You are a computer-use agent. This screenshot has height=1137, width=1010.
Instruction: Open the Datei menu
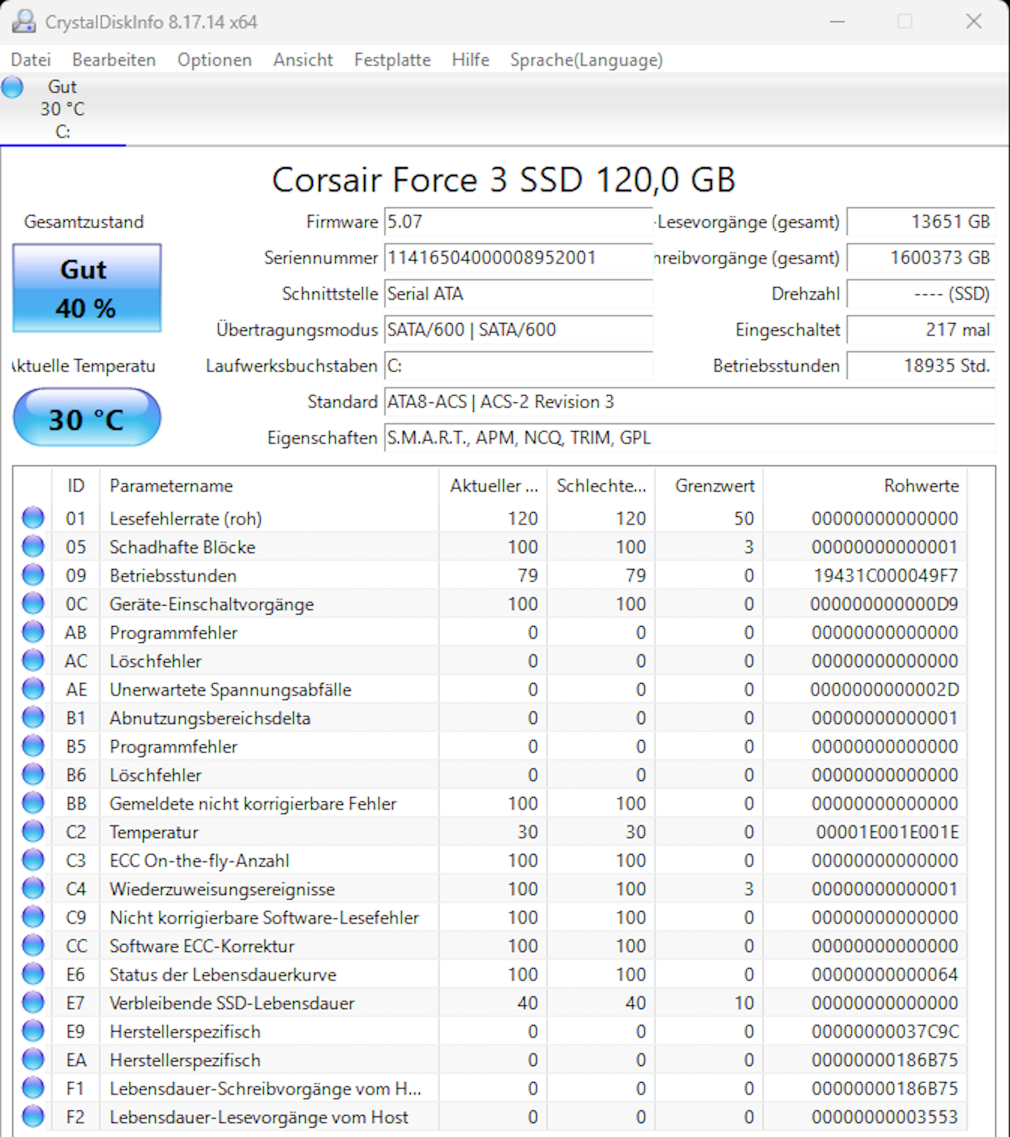[x=30, y=60]
